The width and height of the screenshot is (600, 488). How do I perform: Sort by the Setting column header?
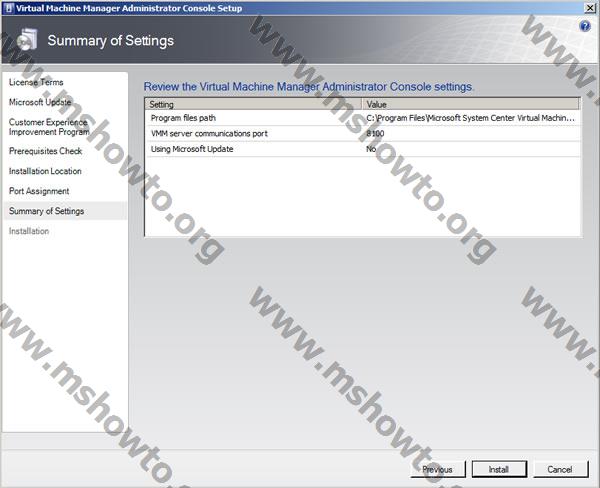[x=254, y=104]
